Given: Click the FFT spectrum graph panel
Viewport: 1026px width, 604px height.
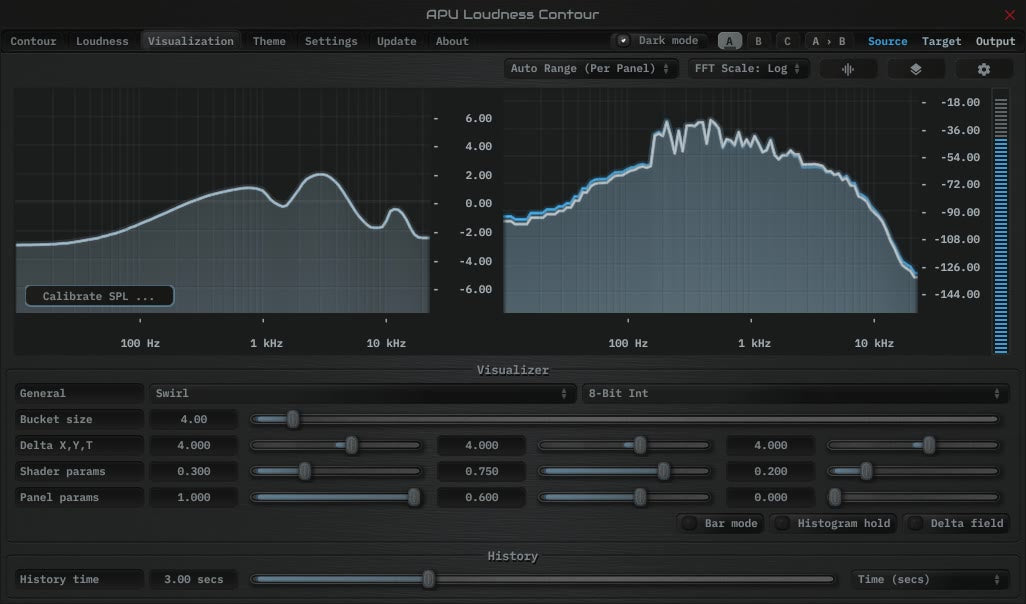Looking at the screenshot, I should pos(711,201).
